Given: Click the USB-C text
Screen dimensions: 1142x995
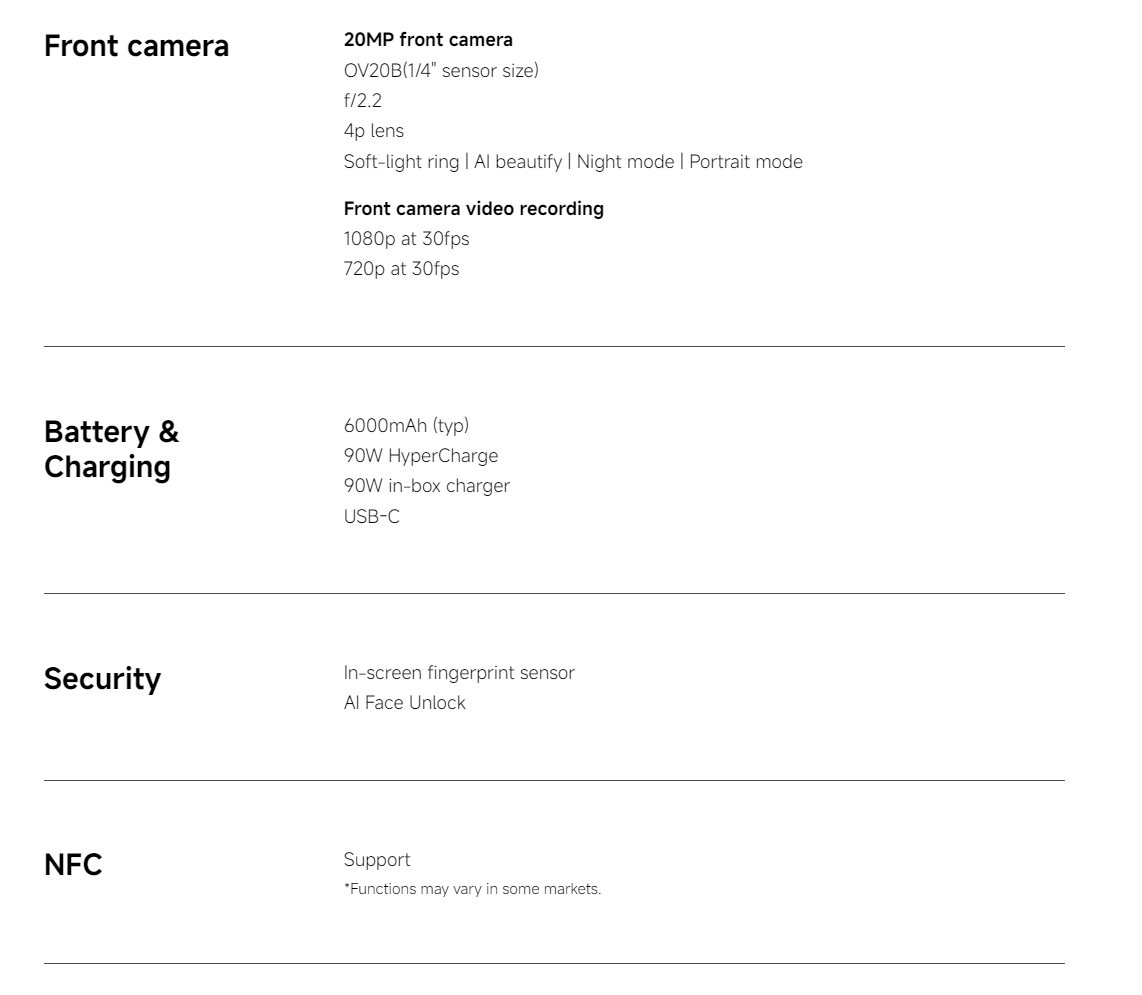Looking at the screenshot, I should tap(371, 516).
